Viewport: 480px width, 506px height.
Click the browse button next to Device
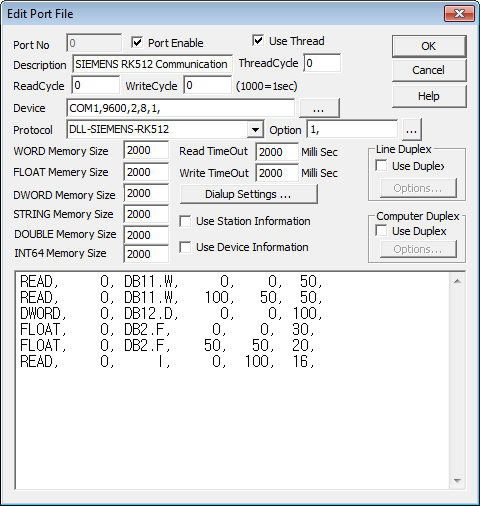point(319,108)
